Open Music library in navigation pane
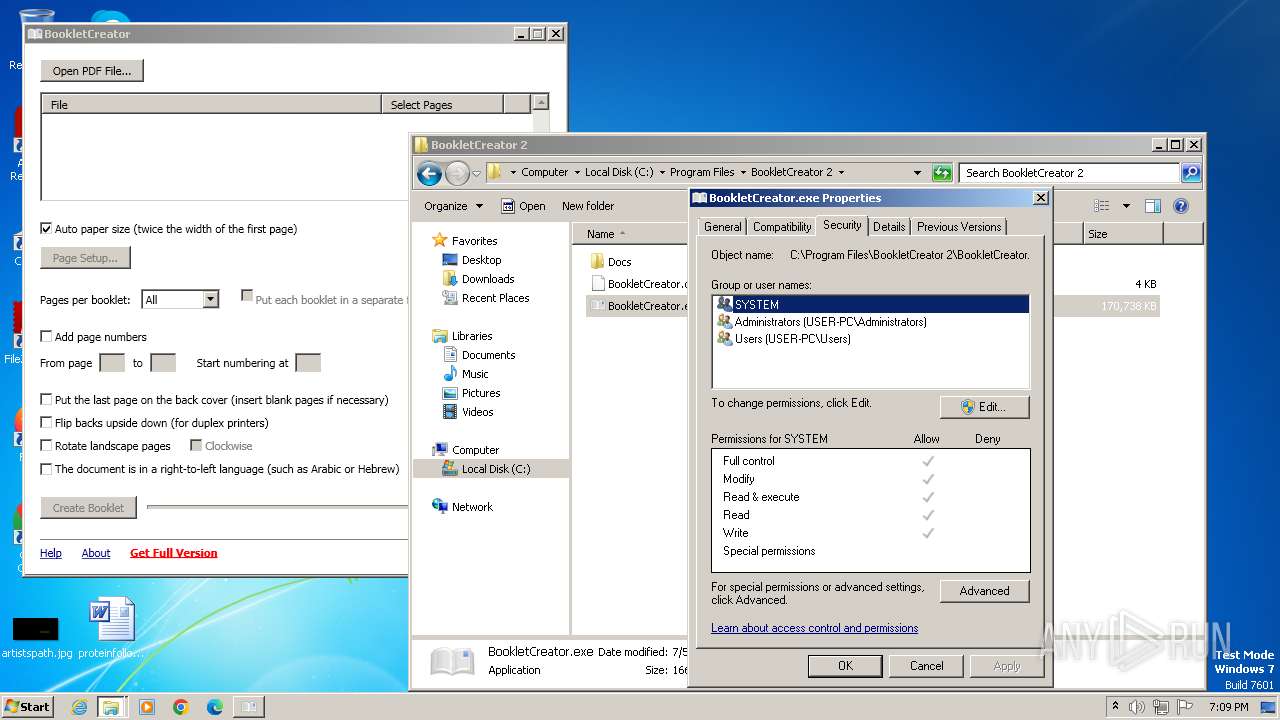 coord(465,374)
